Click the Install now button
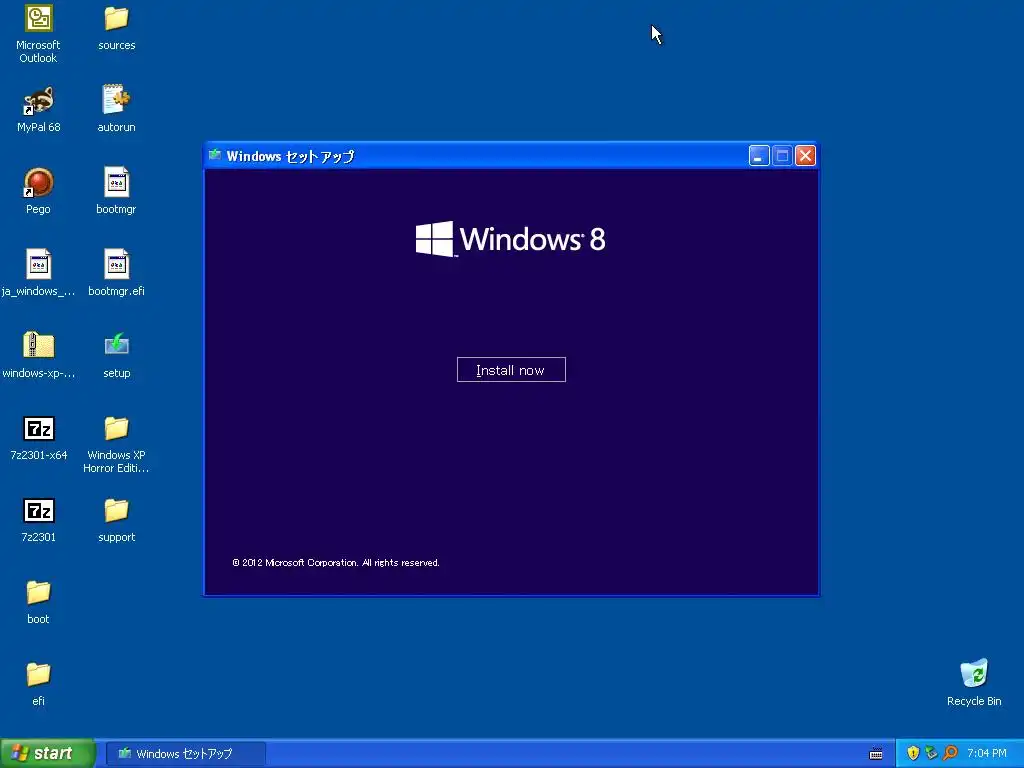 511,370
